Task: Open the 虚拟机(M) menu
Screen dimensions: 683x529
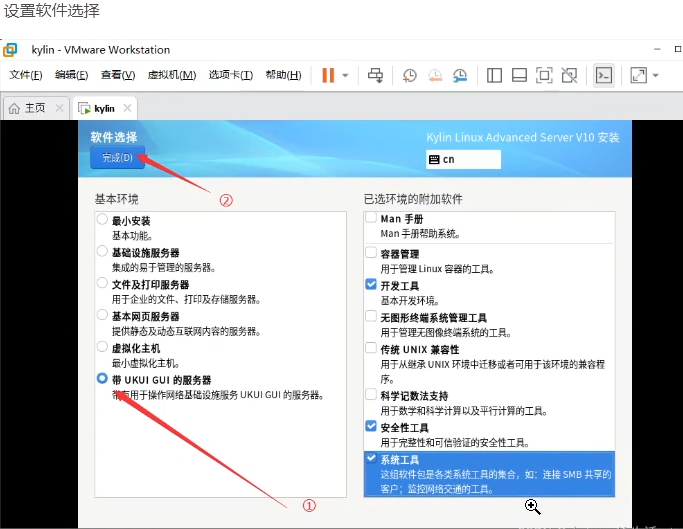Action: (172, 75)
